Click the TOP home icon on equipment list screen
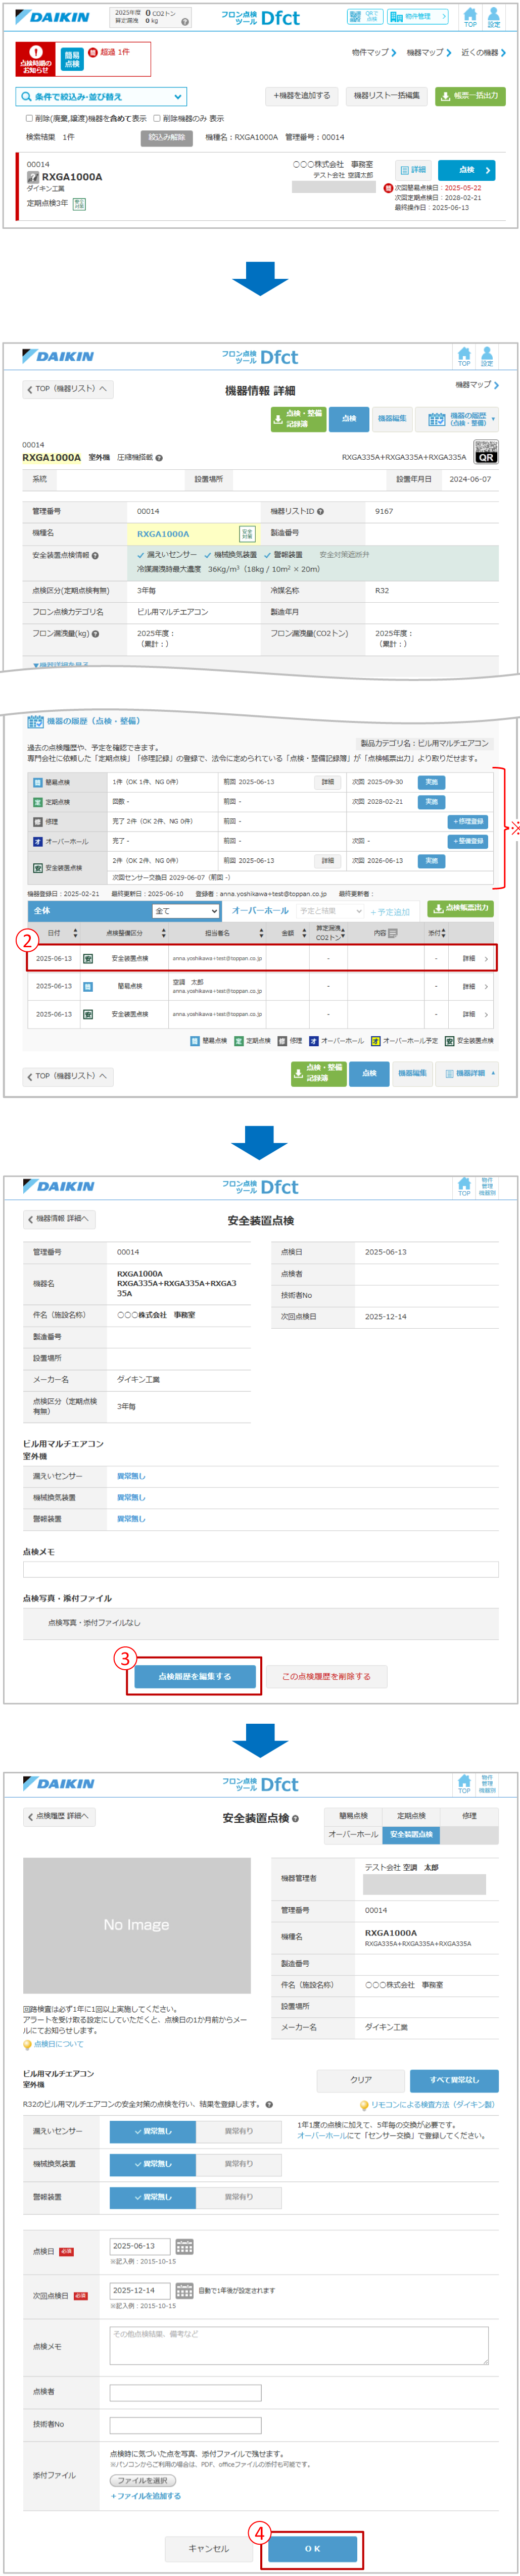This screenshot has width=520, height=2576. click(x=470, y=17)
